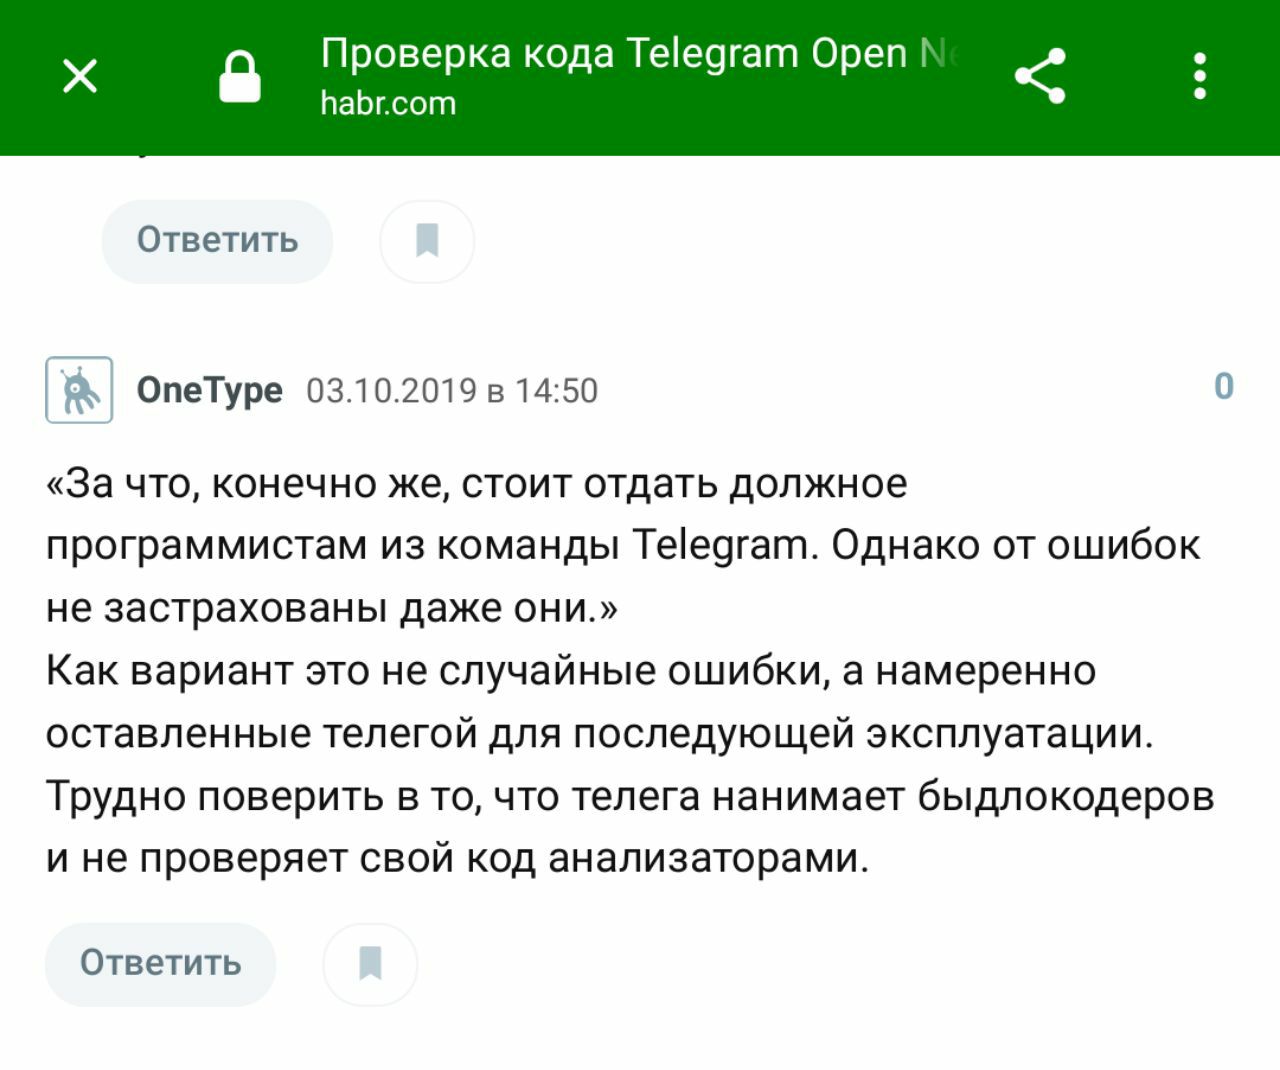The height and width of the screenshot is (1070, 1280).
Task: Close the browser tab with the X
Action: [80, 76]
